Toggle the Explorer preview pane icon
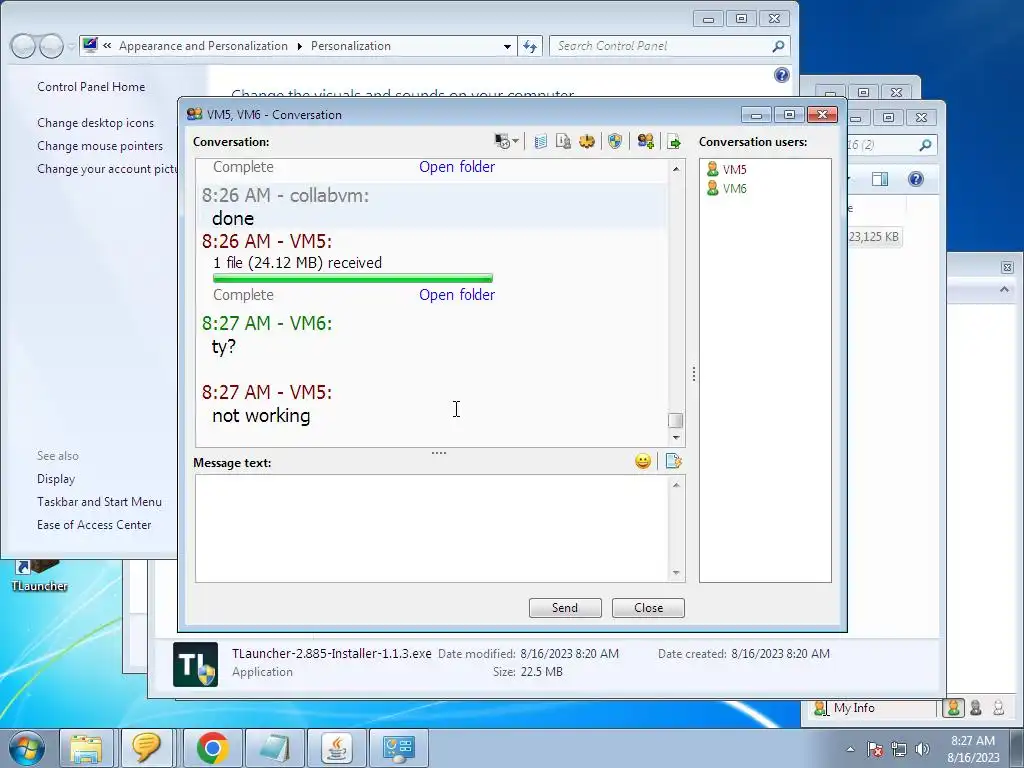Screen dimensions: 1024x768 [x=880, y=179]
